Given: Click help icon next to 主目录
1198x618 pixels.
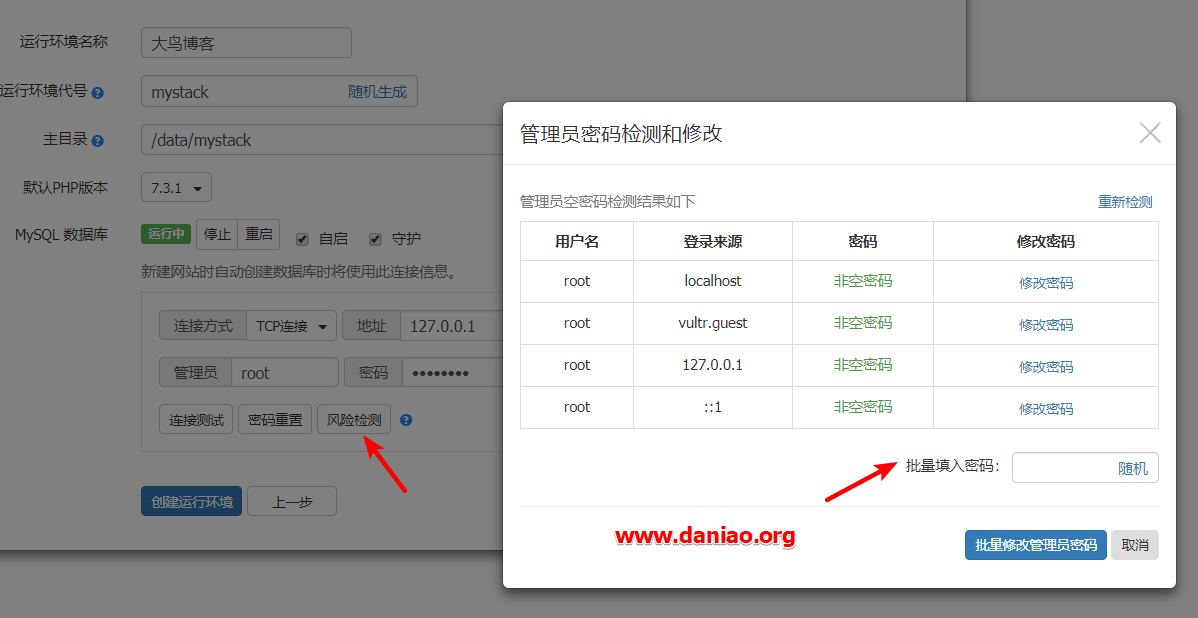Looking at the screenshot, I should pos(97,141).
